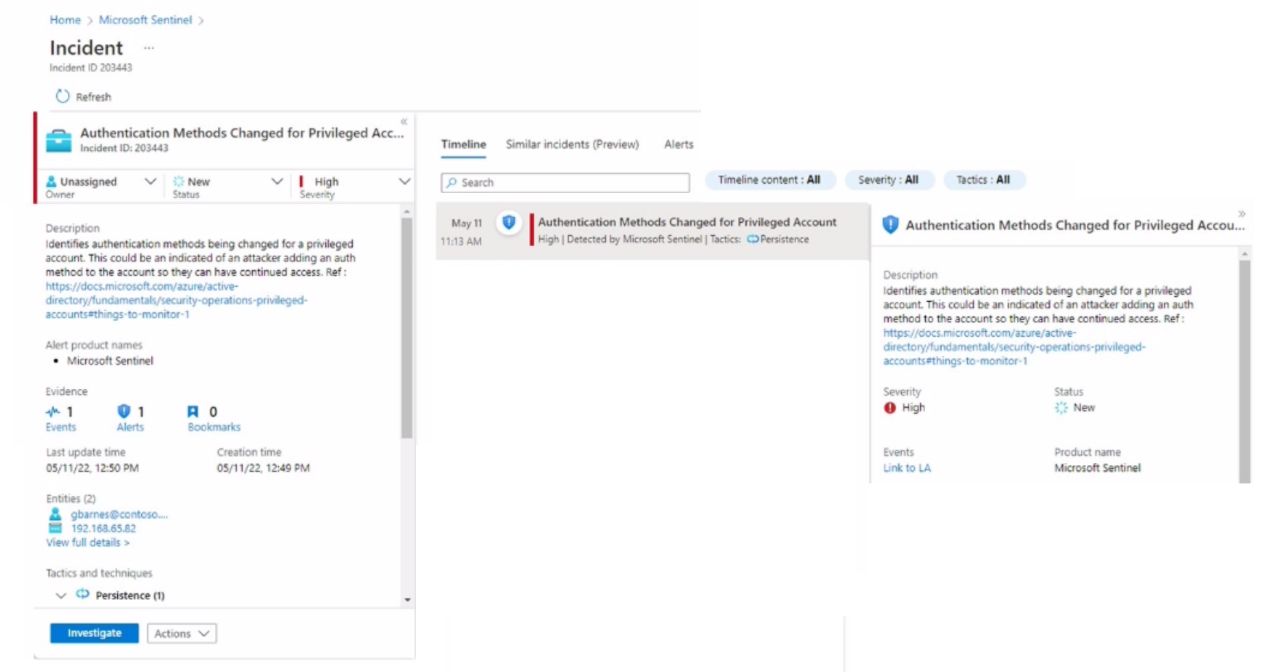Click the gbarnes user entity icon
This screenshot has height=672, width=1267.
tap(55, 514)
